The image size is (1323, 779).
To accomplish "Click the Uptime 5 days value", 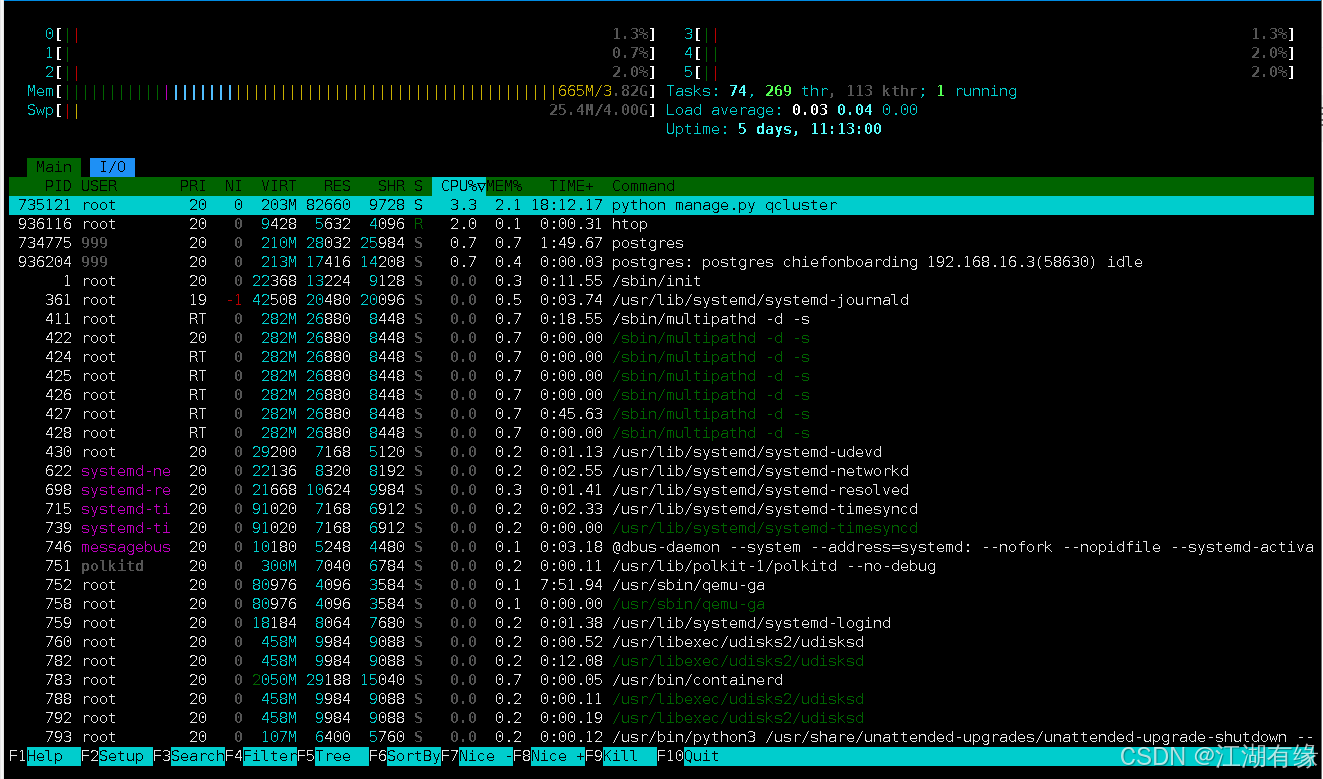I will [x=810, y=129].
